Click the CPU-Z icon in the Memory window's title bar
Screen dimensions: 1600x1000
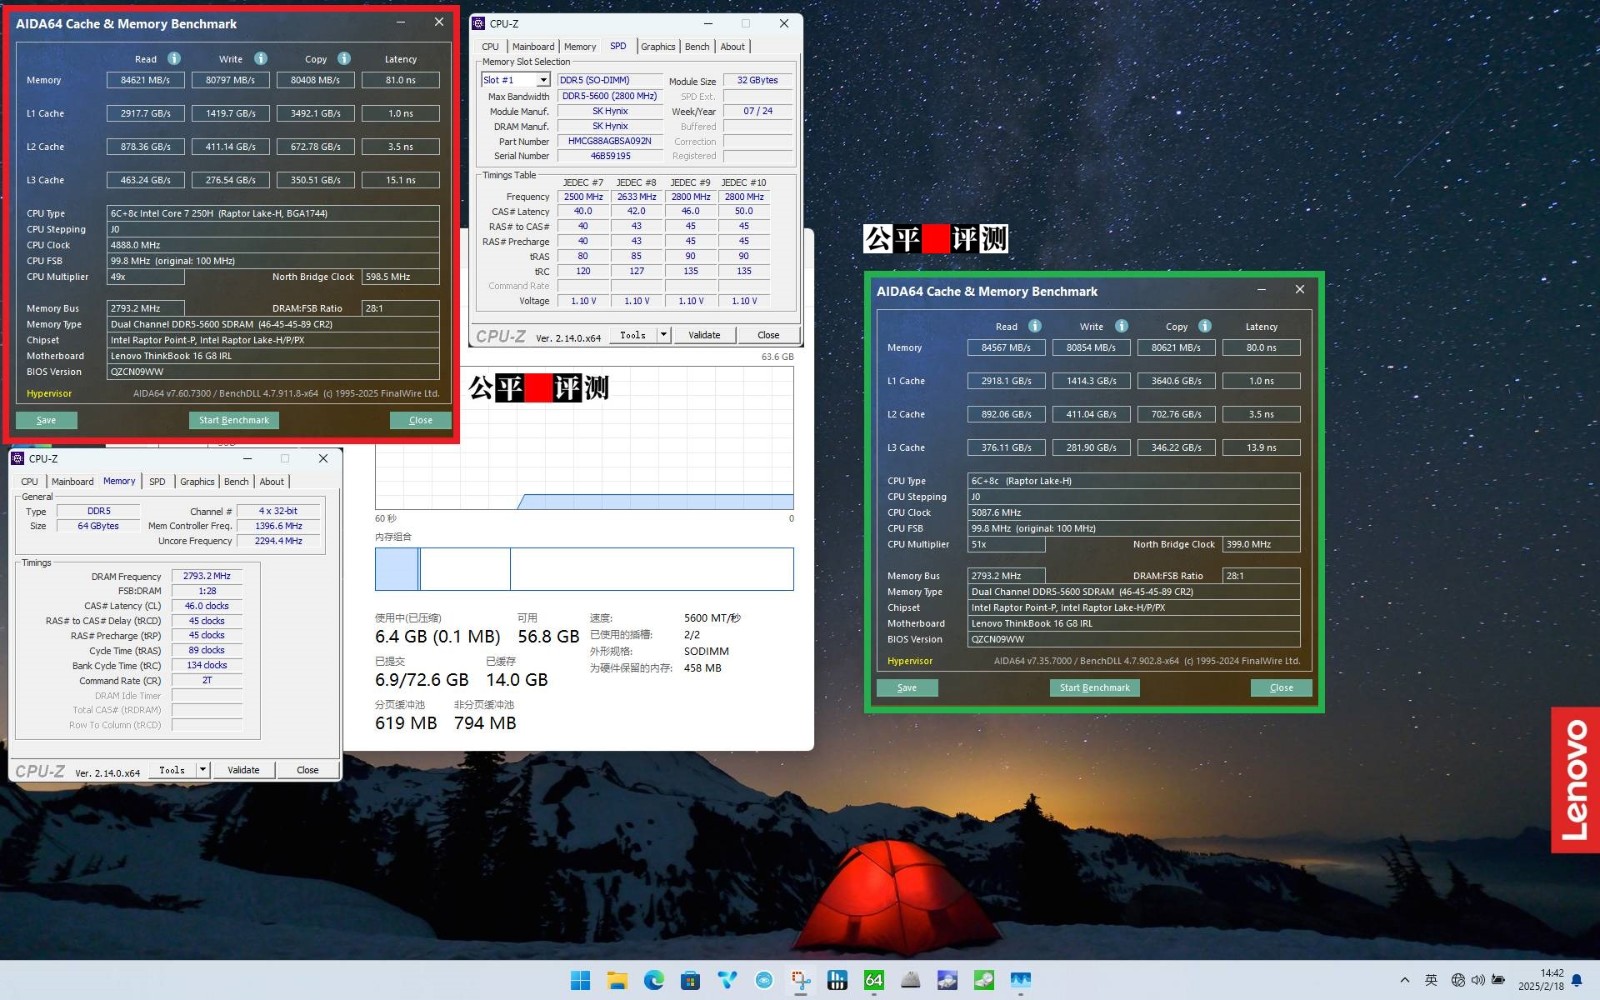18,458
